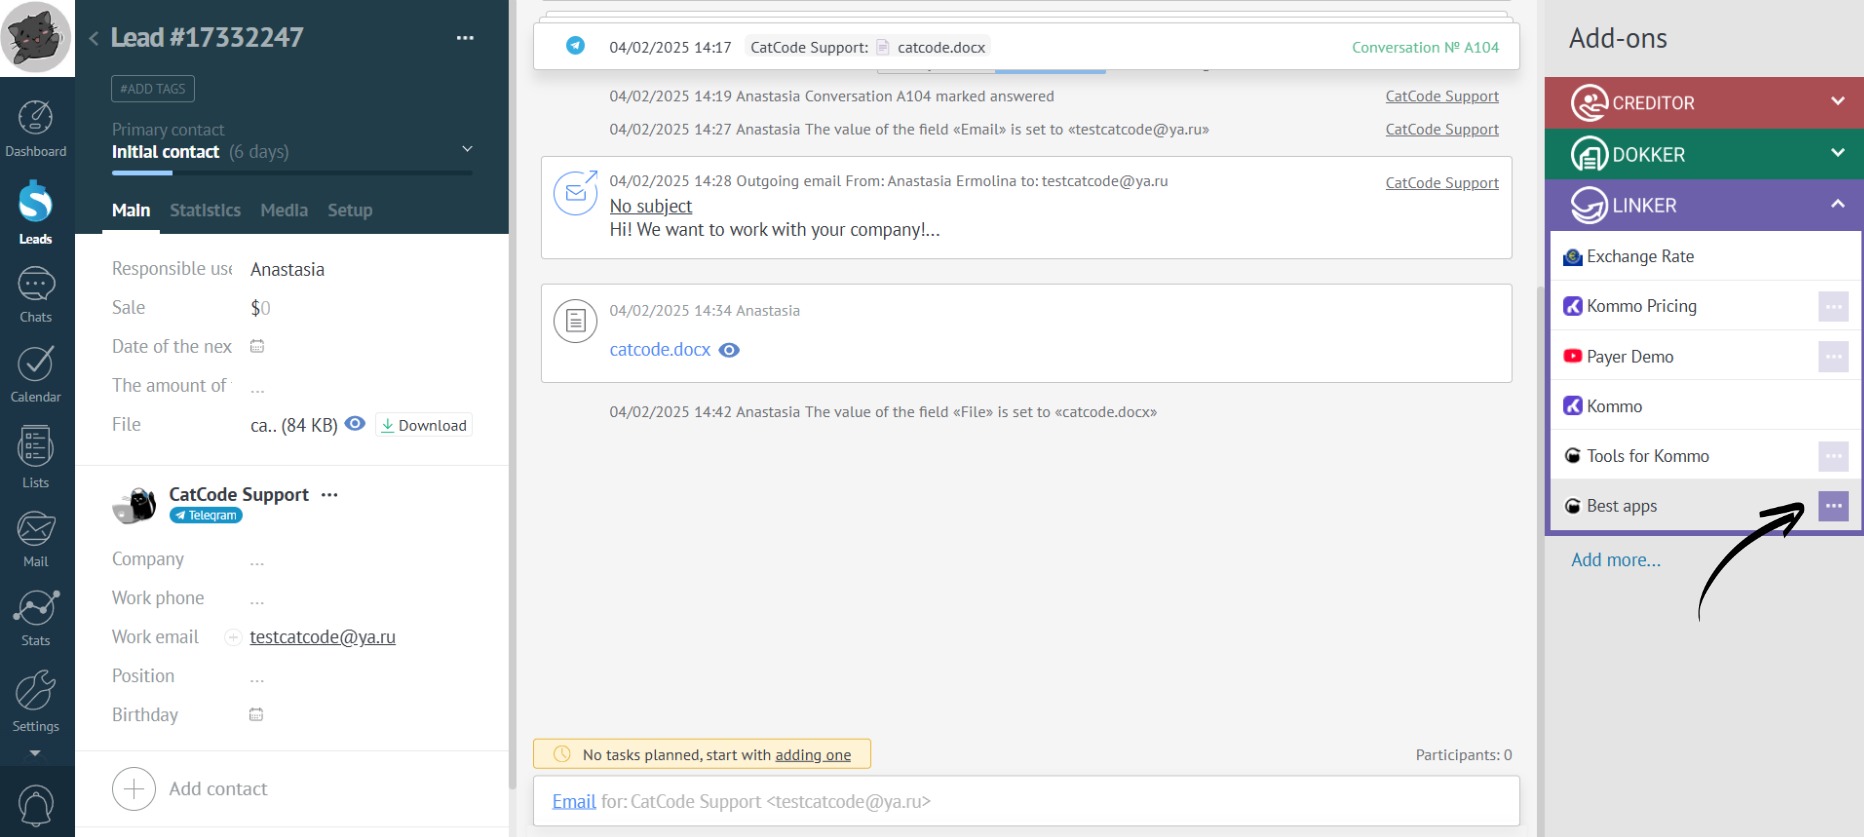This screenshot has width=1864, height=837.
Task: Click the pipeline stage progress bar
Action: pyautogui.click(x=291, y=174)
